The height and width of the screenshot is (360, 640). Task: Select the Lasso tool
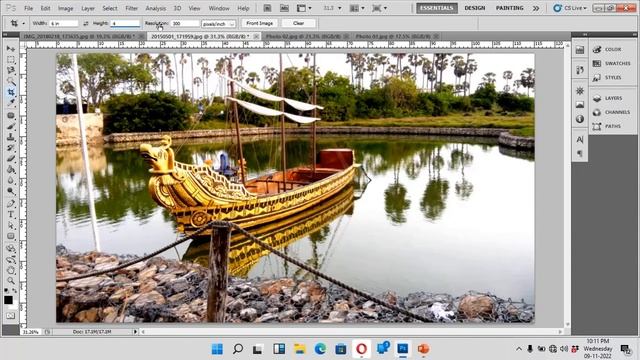[11, 71]
